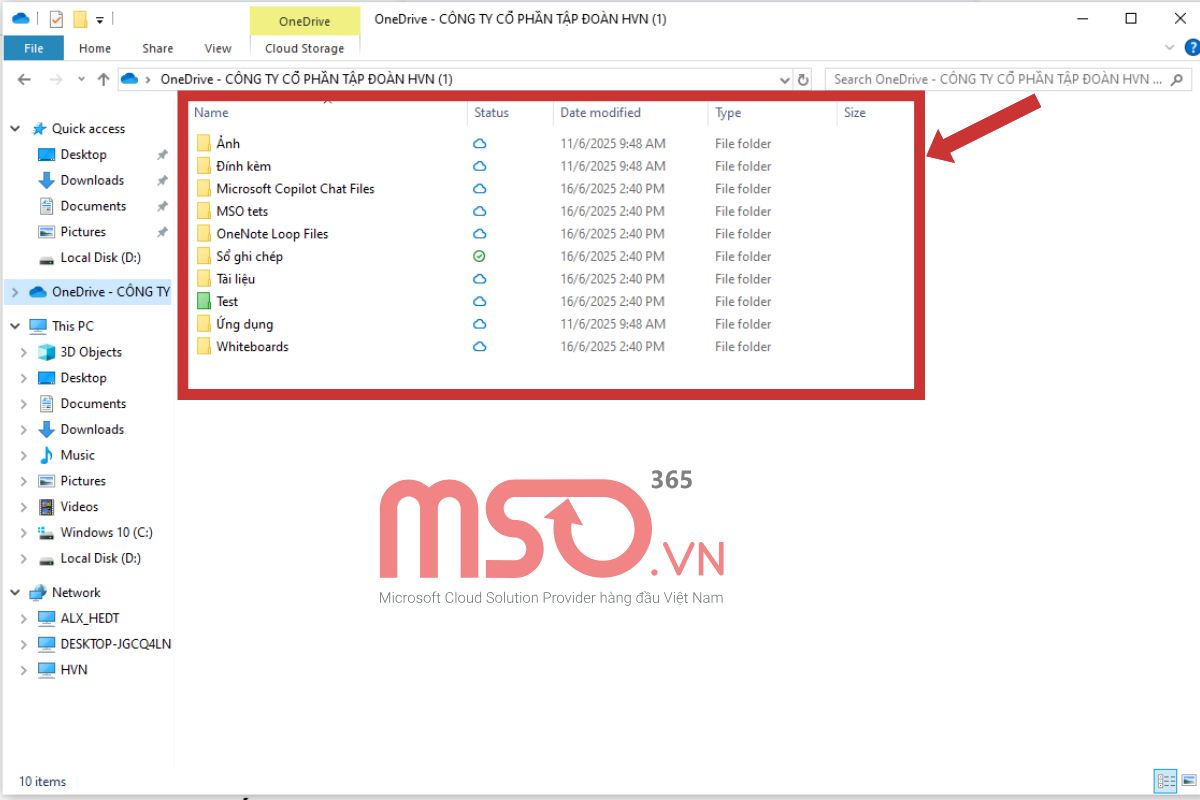
Task: Open the Share ribbon tab
Action: [x=157, y=48]
